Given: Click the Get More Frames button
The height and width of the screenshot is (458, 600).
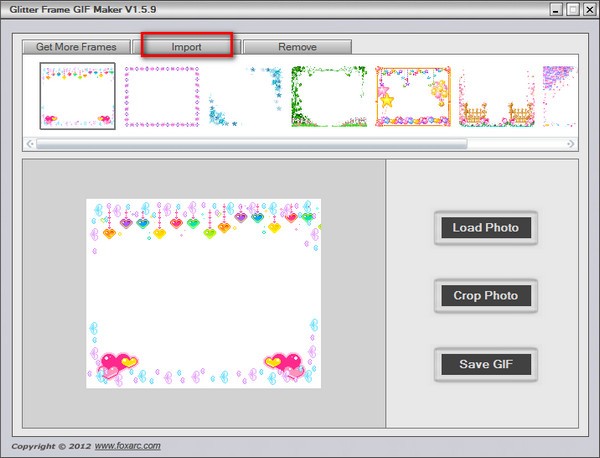Looking at the screenshot, I should point(77,47).
